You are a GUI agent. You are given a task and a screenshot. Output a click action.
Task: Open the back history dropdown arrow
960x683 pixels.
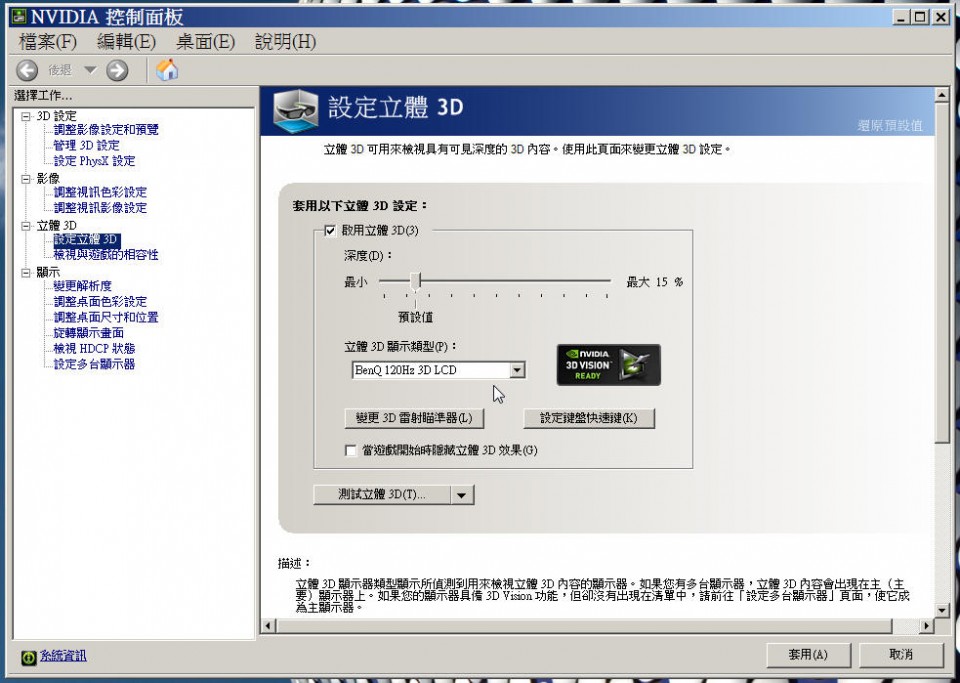click(90, 70)
